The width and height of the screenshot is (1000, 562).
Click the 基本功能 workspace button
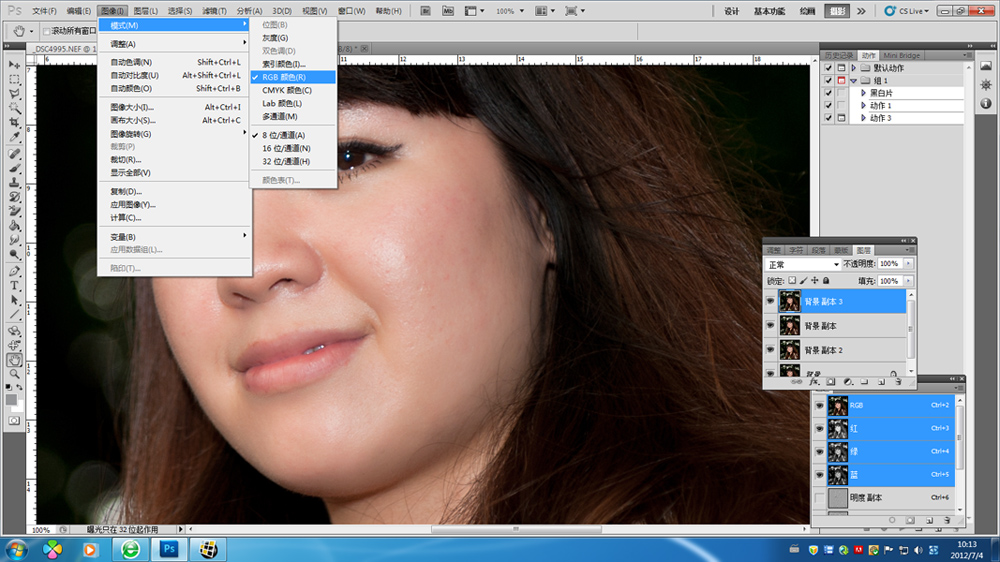(769, 11)
